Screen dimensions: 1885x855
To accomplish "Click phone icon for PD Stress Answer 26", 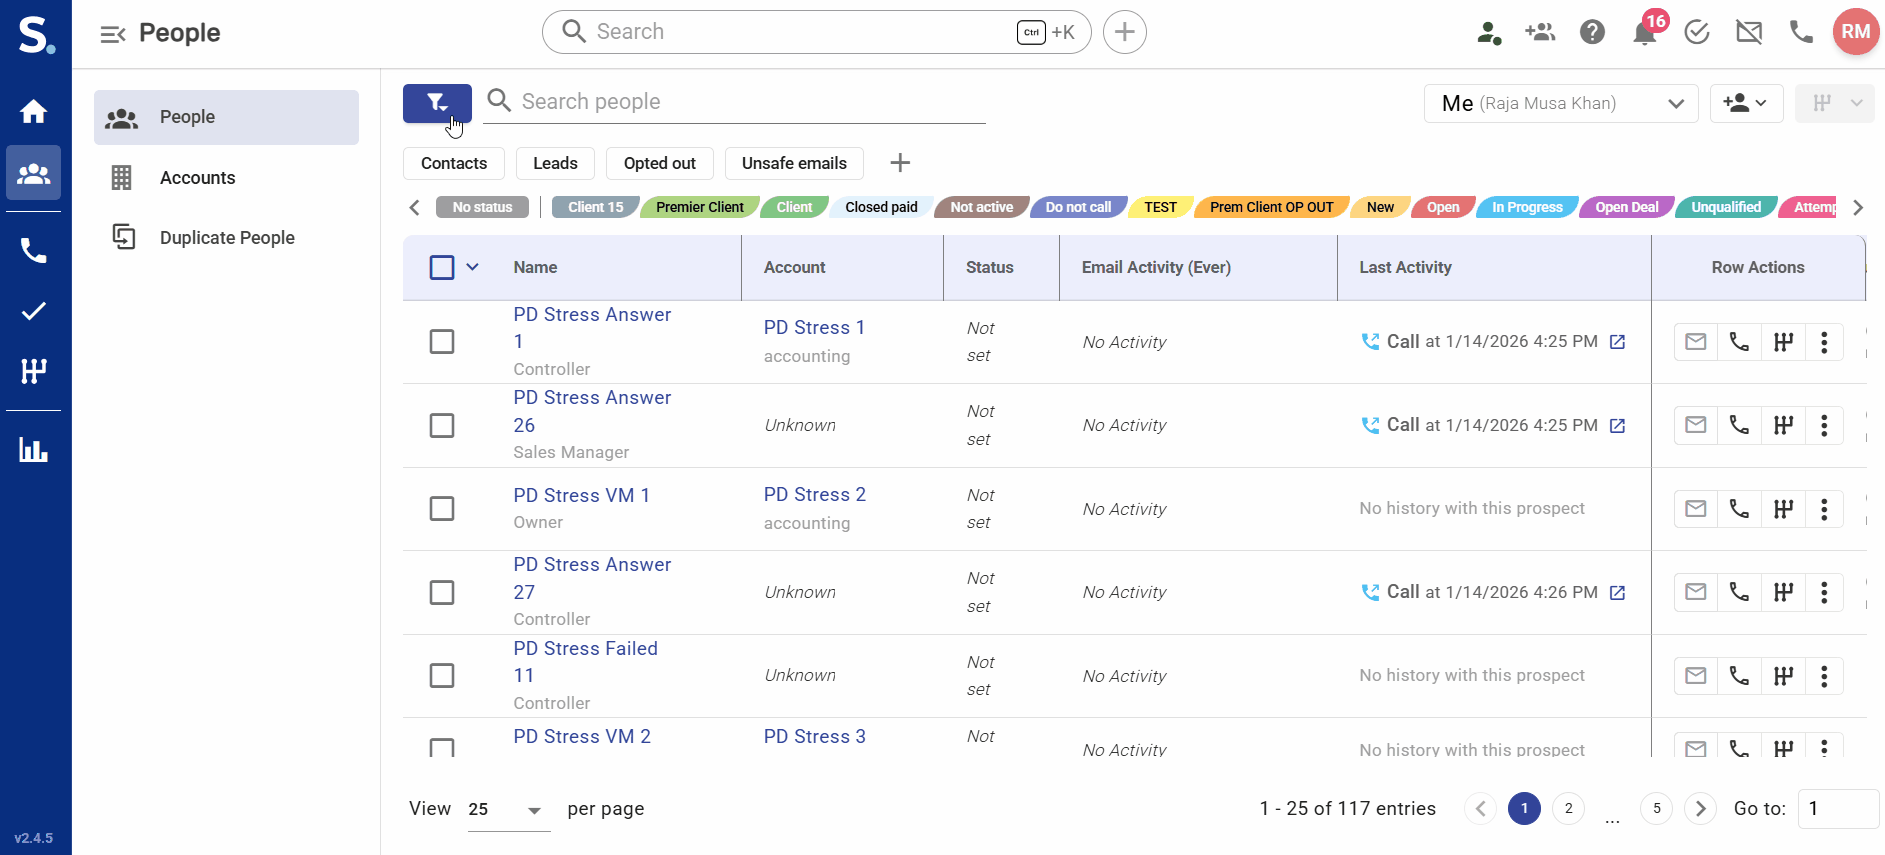I will click(x=1739, y=425).
